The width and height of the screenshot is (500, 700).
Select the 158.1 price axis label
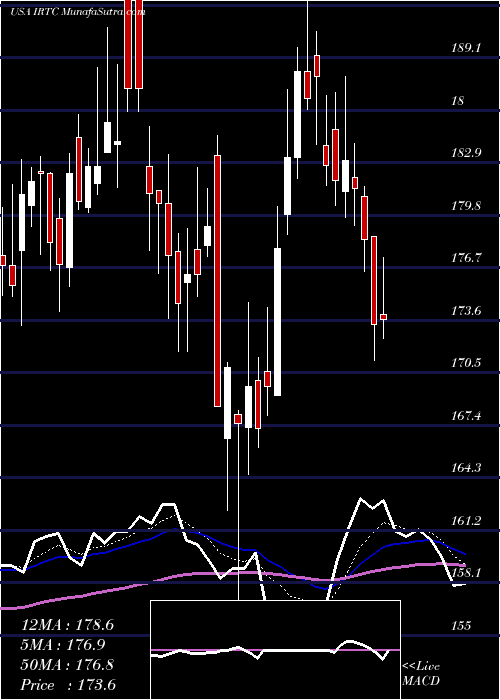tap(464, 573)
